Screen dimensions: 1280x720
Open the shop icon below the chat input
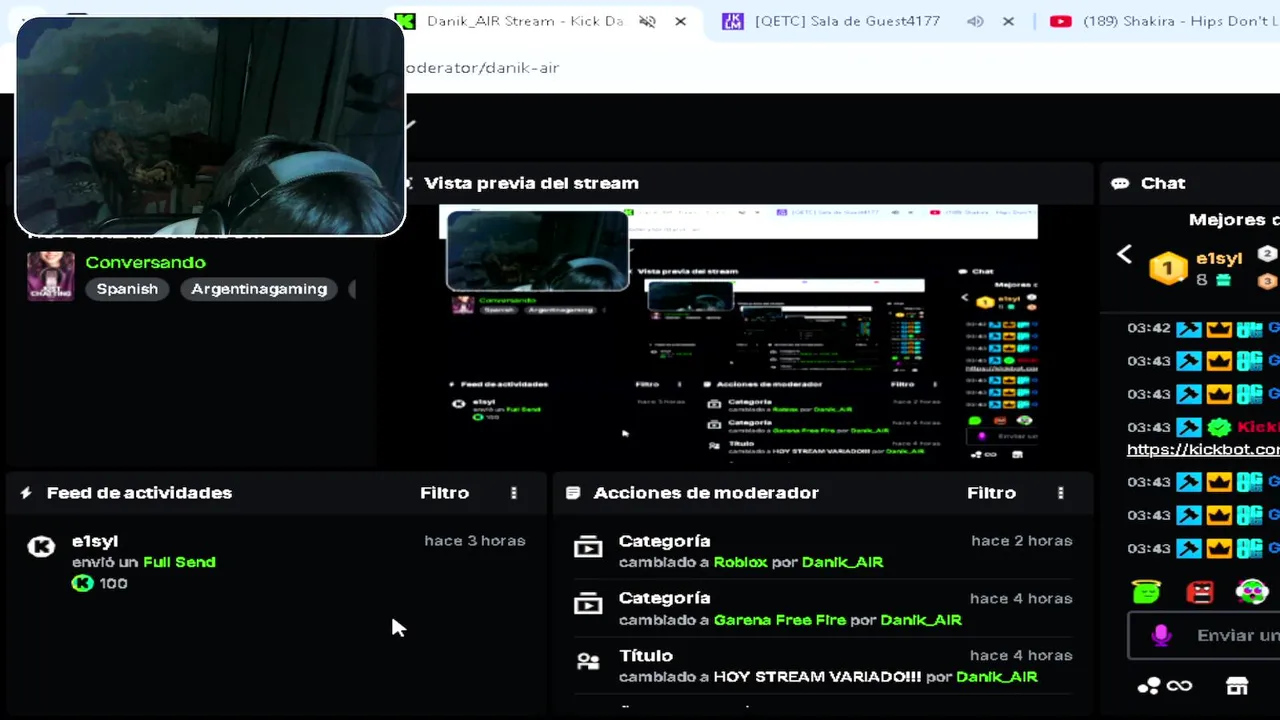[x=1237, y=685]
